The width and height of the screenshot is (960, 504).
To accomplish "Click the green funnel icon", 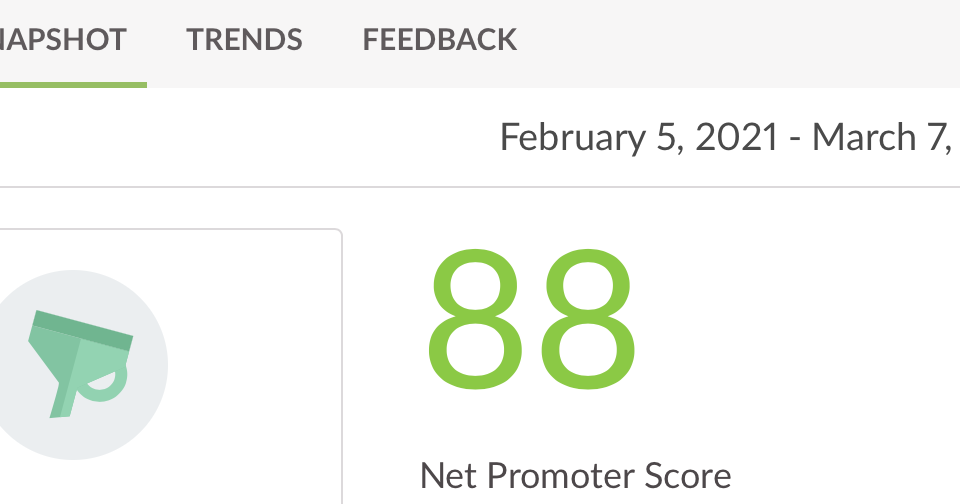I will click(81, 364).
